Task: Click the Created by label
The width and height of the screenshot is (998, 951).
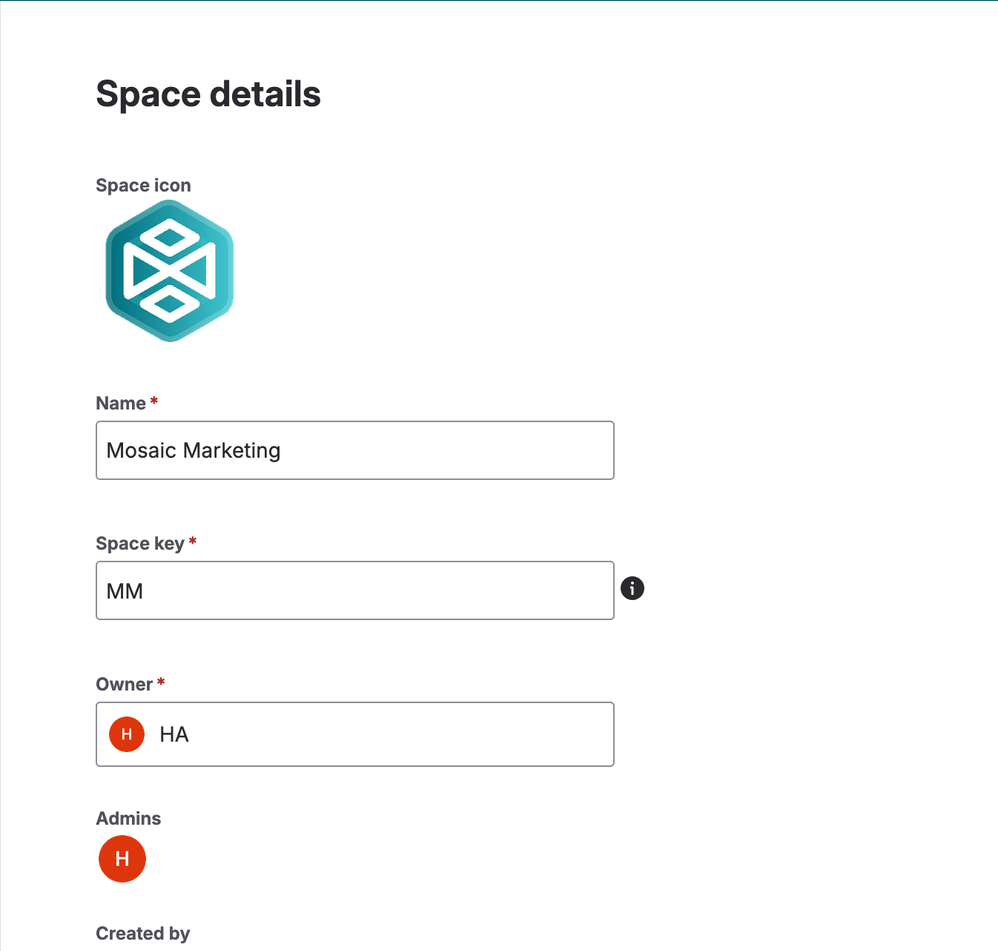Action: pos(143,933)
